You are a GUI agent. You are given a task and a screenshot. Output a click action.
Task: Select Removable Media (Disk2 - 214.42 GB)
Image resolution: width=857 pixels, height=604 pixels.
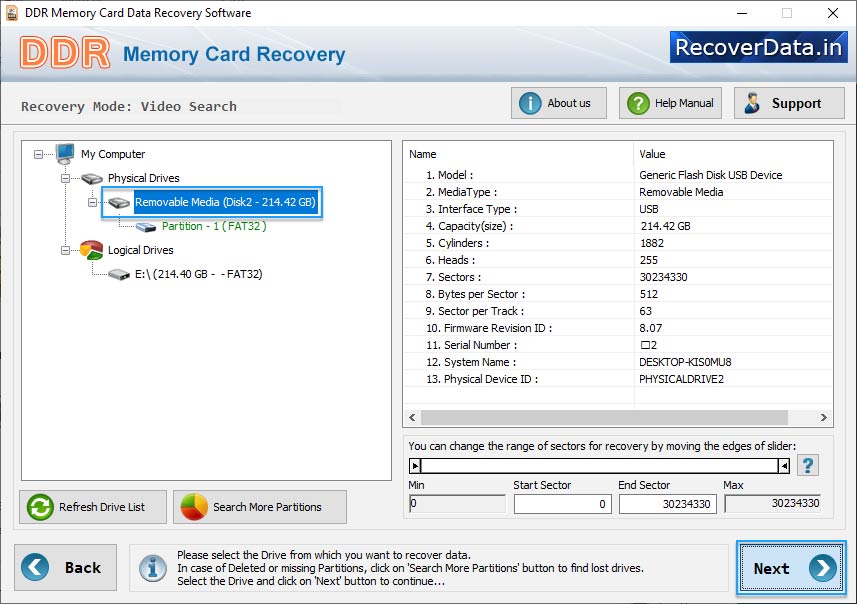(225, 202)
